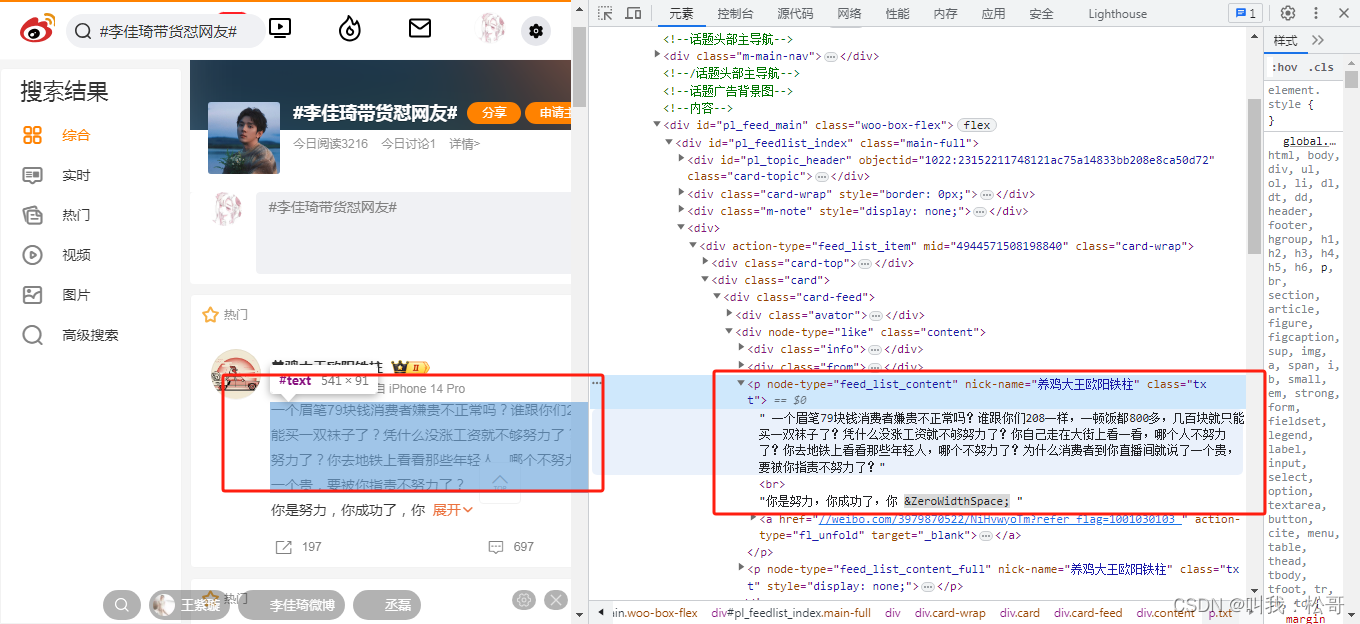The height and width of the screenshot is (624, 1360).
Task: Expand the feed_list_content_full p node
Action: click(742, 569)
